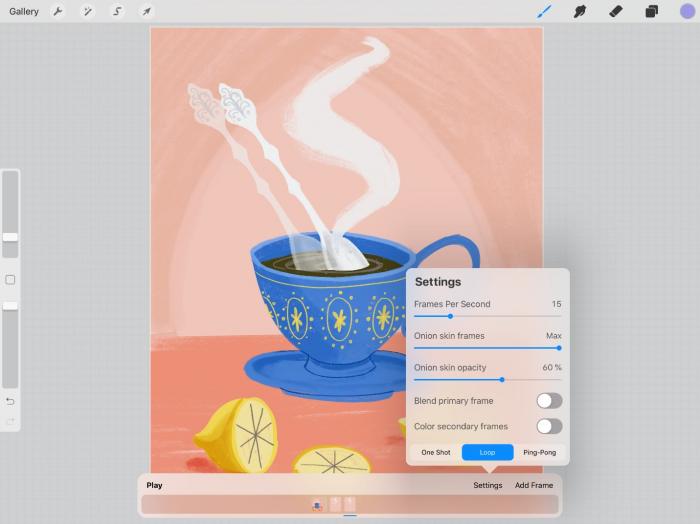Activate the Selection S-shaped tool

coord(117,11)
